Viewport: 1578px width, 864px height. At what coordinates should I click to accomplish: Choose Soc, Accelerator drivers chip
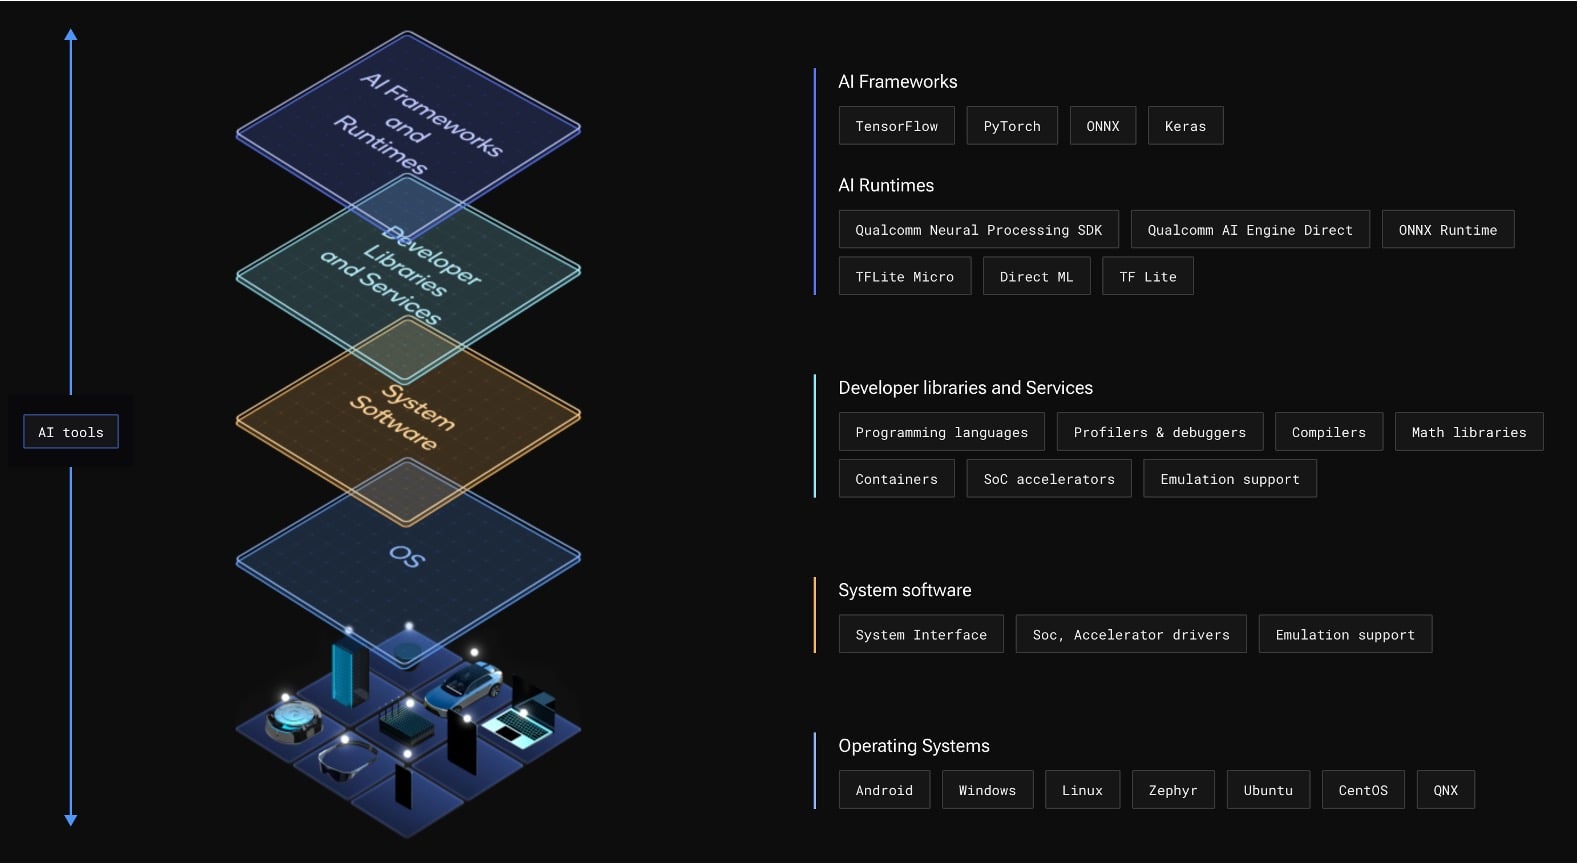(x=1131, y=635)
